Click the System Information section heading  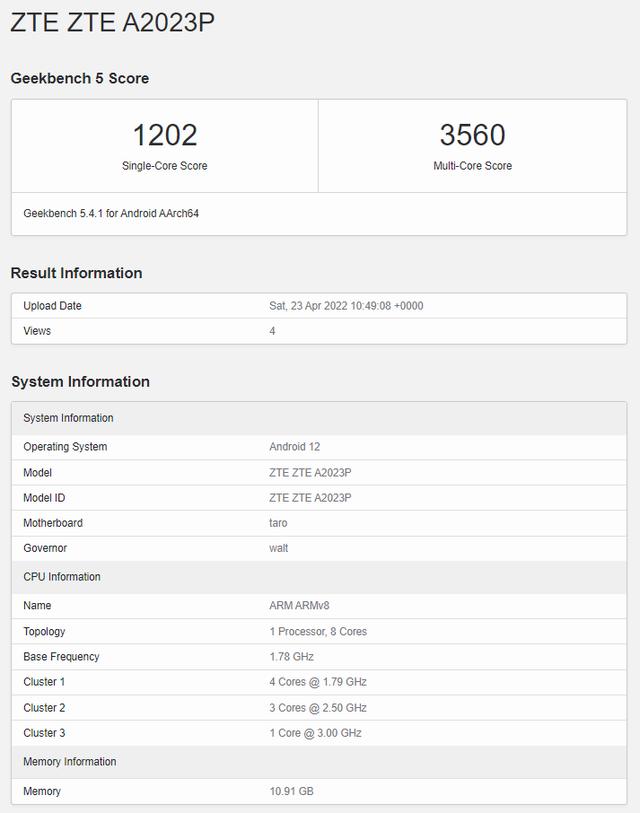coord(80,382)
